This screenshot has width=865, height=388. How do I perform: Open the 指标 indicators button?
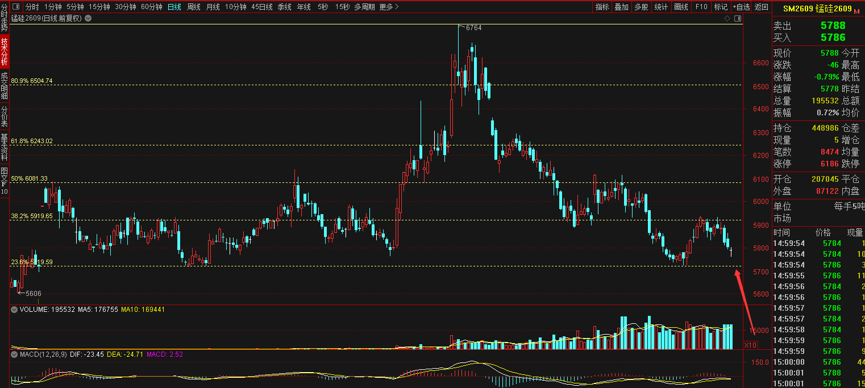pyautogui.click(x=602, y=7)
